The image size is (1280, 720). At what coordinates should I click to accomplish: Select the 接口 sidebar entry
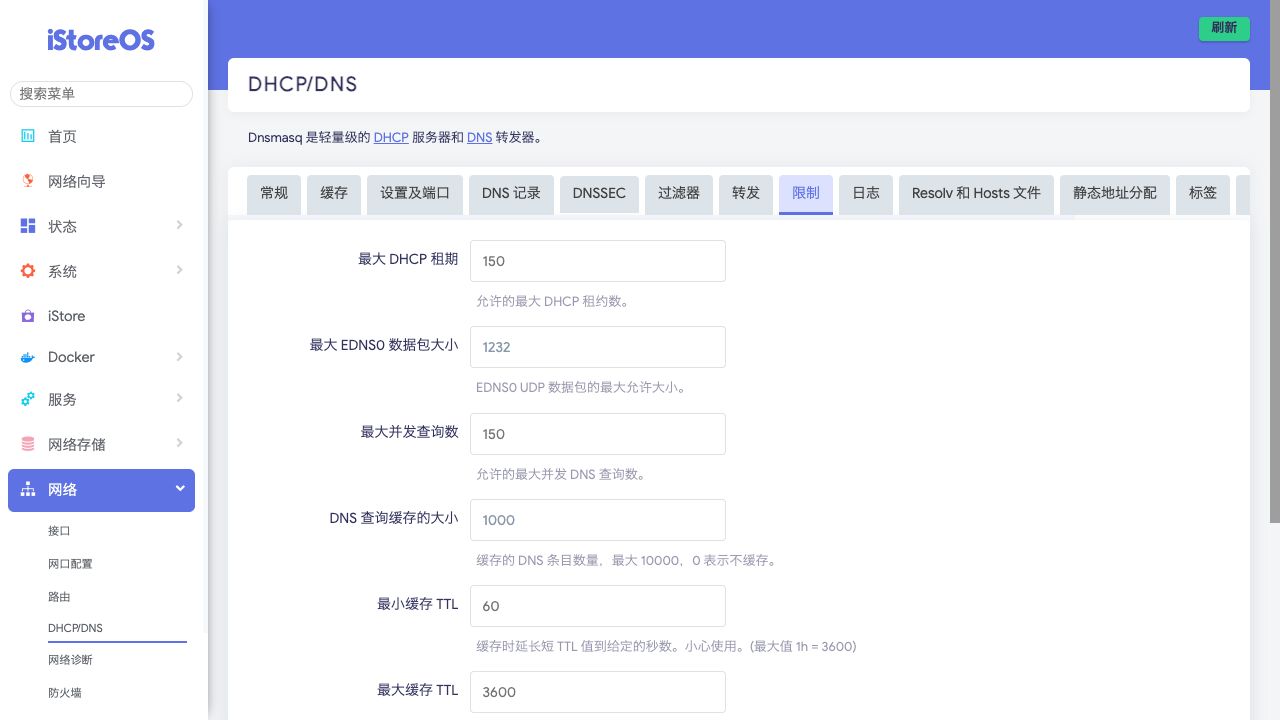(x=59, y=531)
